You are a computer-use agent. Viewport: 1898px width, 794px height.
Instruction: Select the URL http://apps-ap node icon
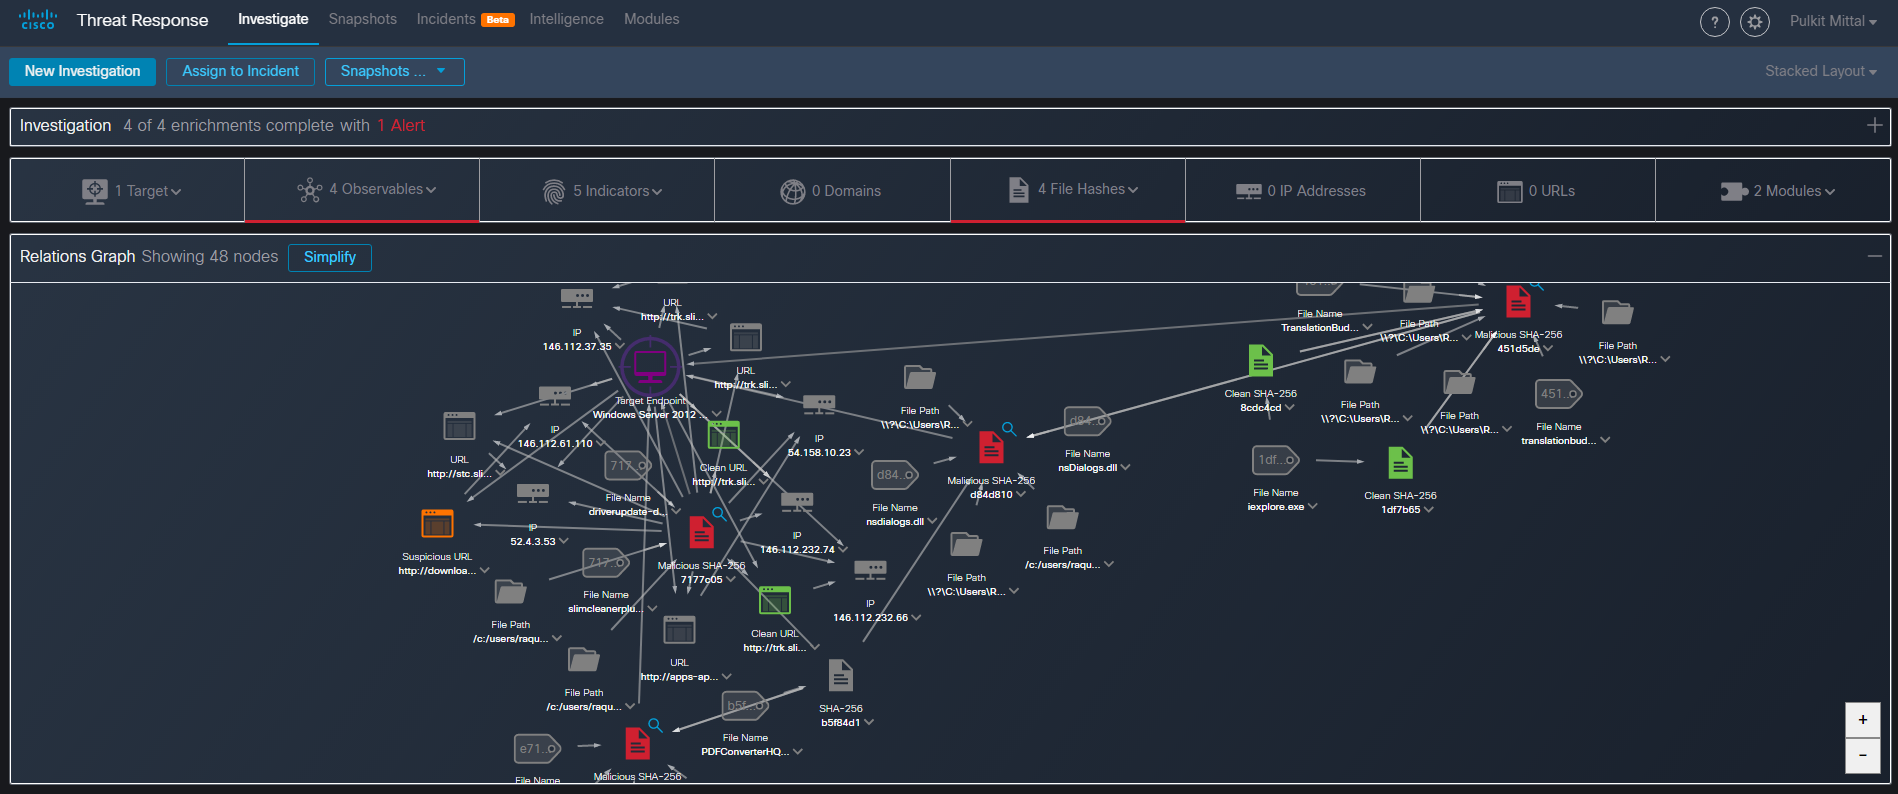(679, 630)
